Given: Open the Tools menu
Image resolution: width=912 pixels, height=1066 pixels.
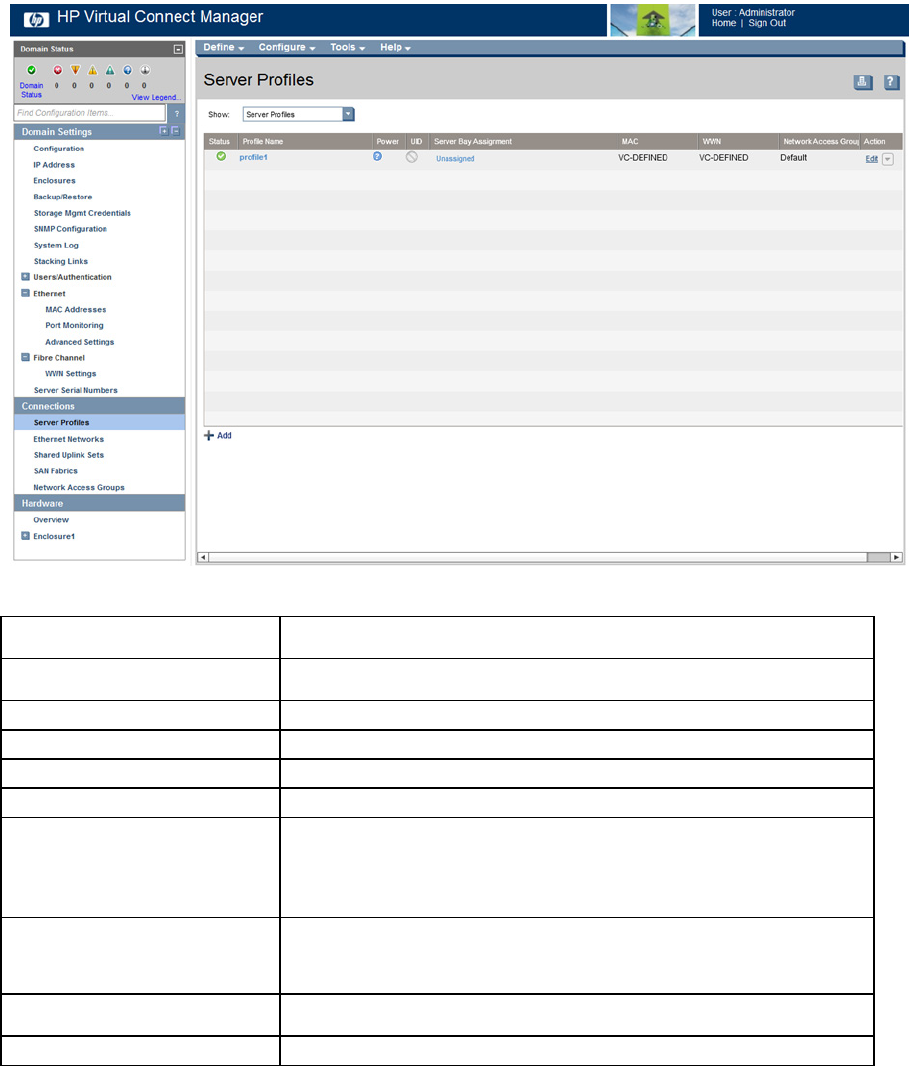Looking at the screenshot, I should [348, 47].
